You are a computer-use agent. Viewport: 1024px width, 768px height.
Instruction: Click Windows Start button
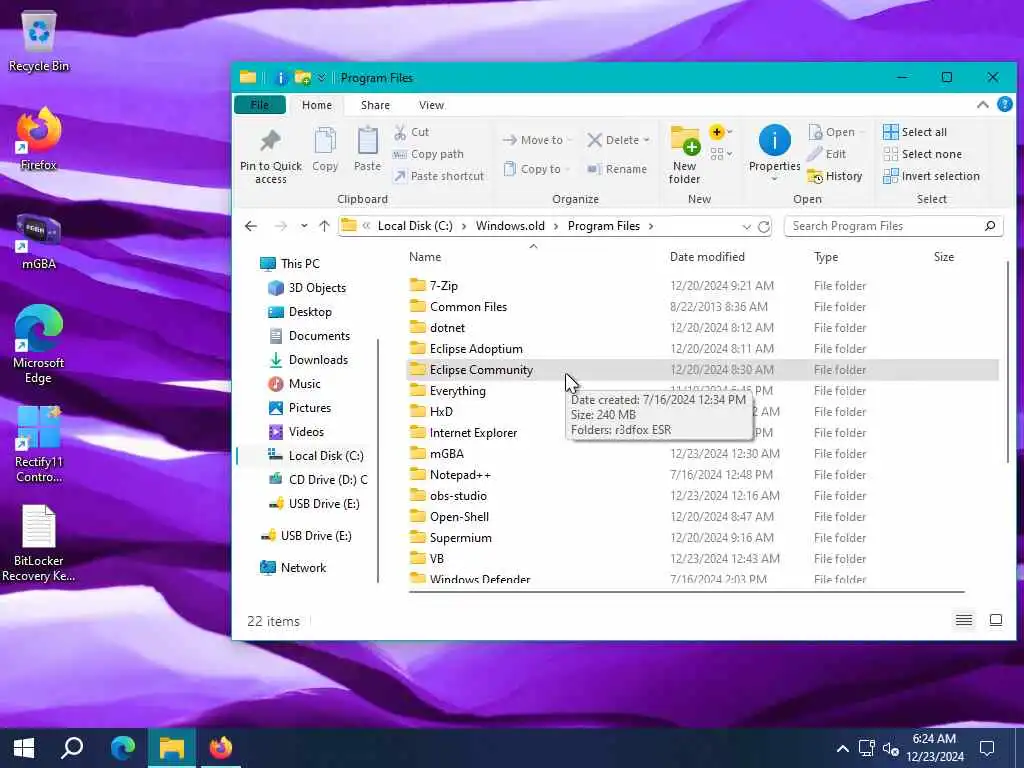pyautogui.click(x=24, y=748)
